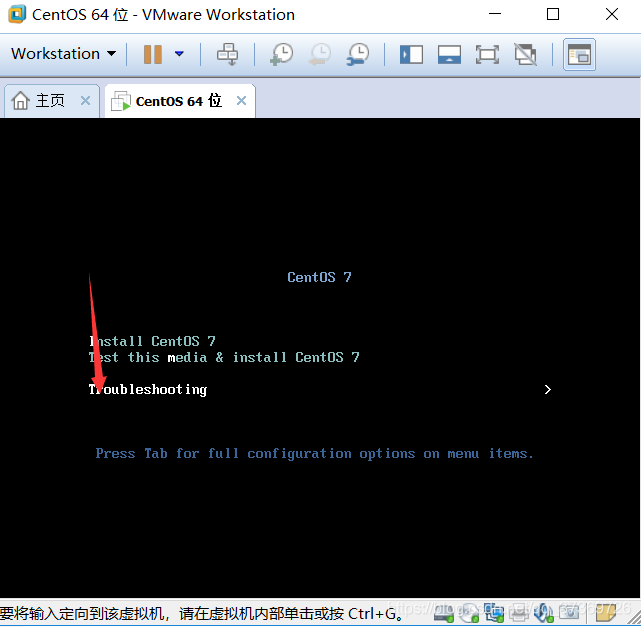Close the VMware Workstation window
This screenshot has height=627, width=641.
pos(612,14)
